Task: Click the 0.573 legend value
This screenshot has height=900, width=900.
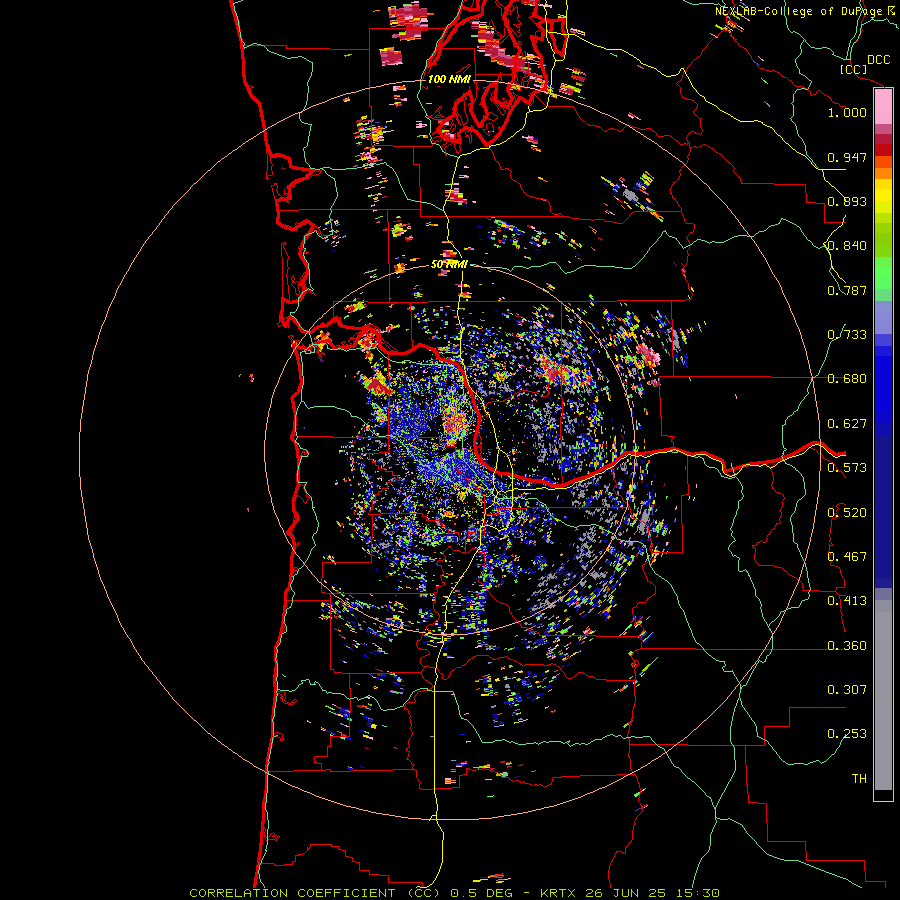Action: point(847,468)
